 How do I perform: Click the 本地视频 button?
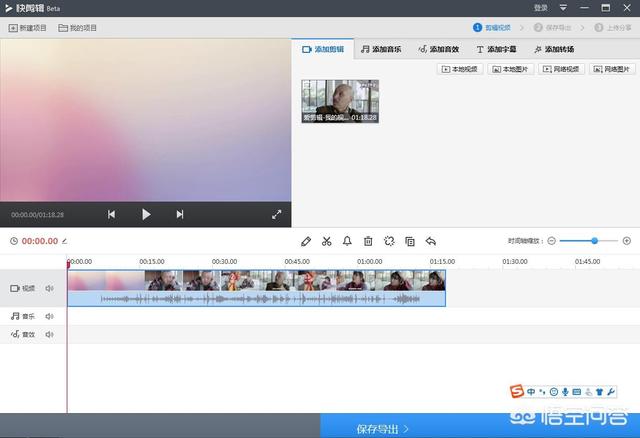(x=460, y=69)
